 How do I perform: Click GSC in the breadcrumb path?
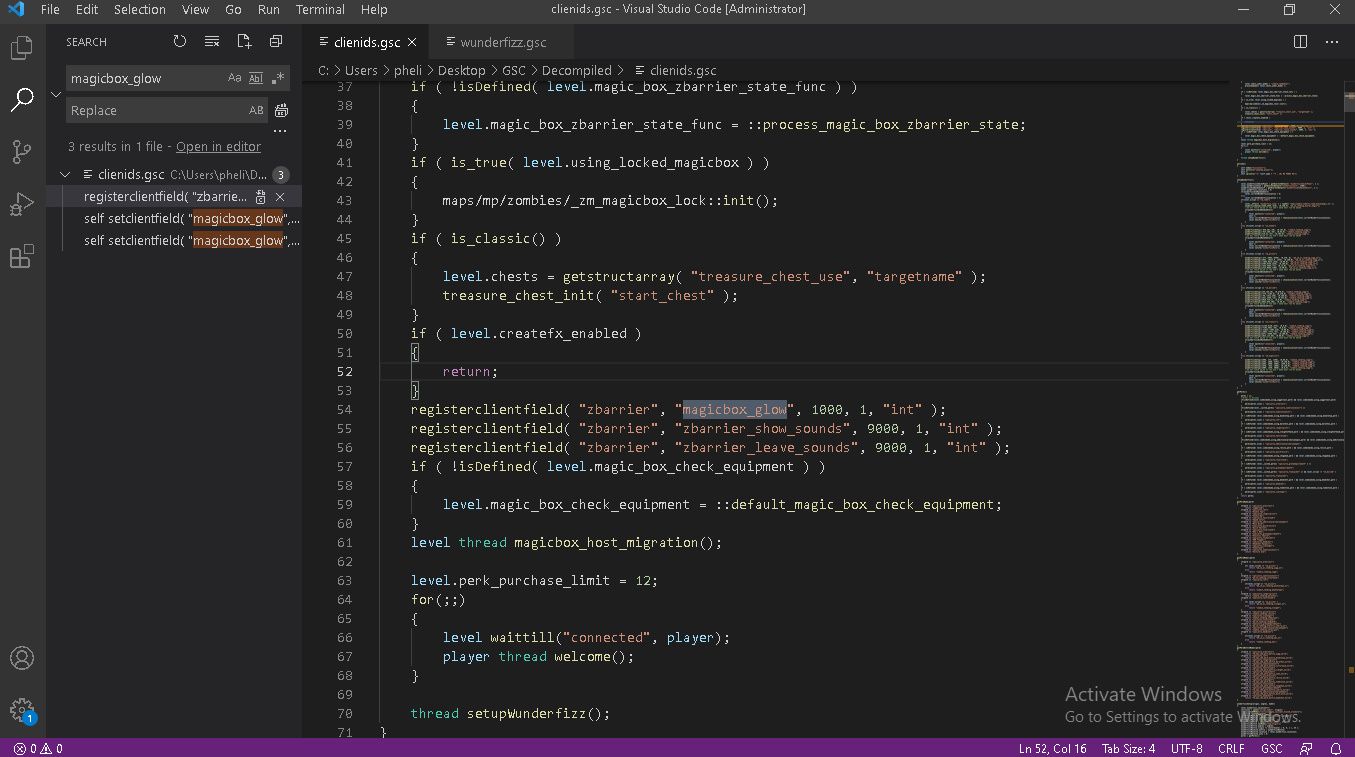click(514, 70)
